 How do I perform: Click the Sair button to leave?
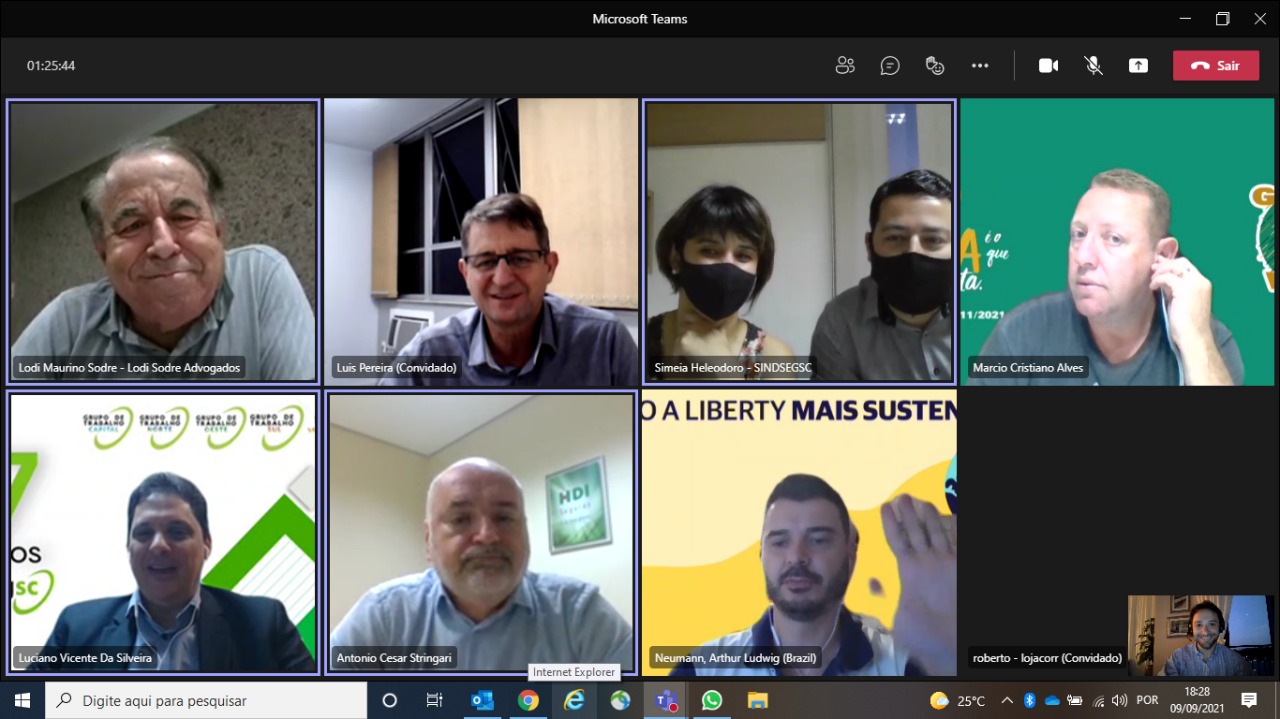click(x=1216, y=66)
